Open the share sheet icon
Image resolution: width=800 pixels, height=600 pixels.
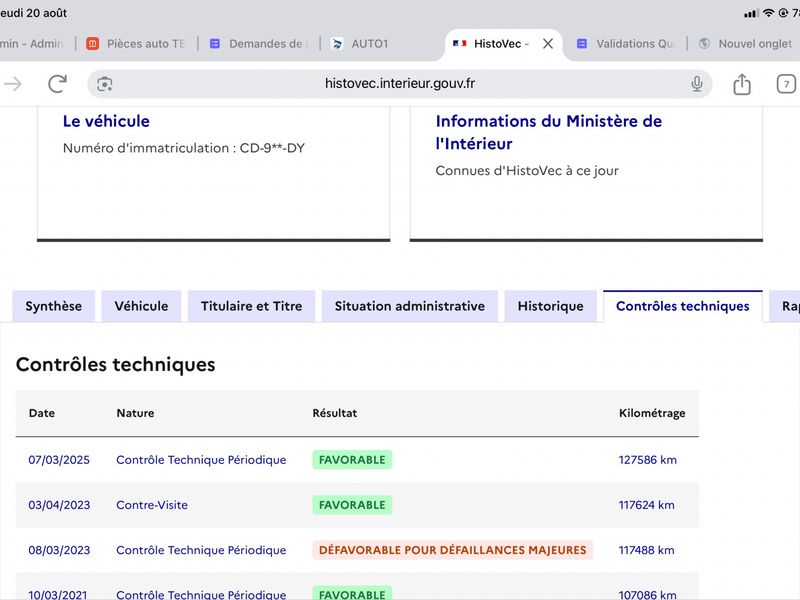tap(742, 84)
